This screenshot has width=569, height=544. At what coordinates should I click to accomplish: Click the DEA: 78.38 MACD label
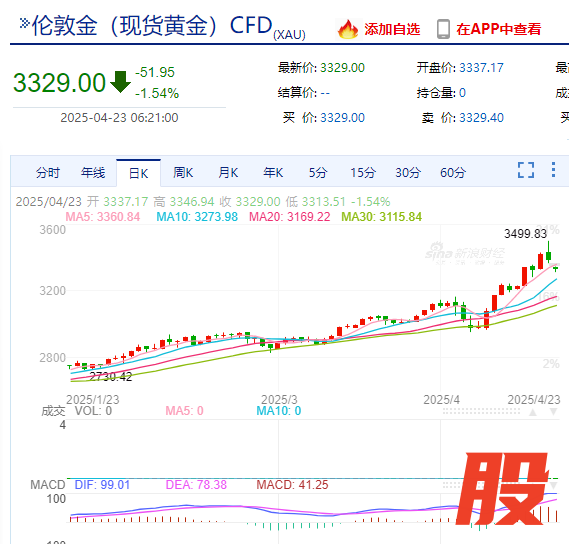[x=196, y=485]
